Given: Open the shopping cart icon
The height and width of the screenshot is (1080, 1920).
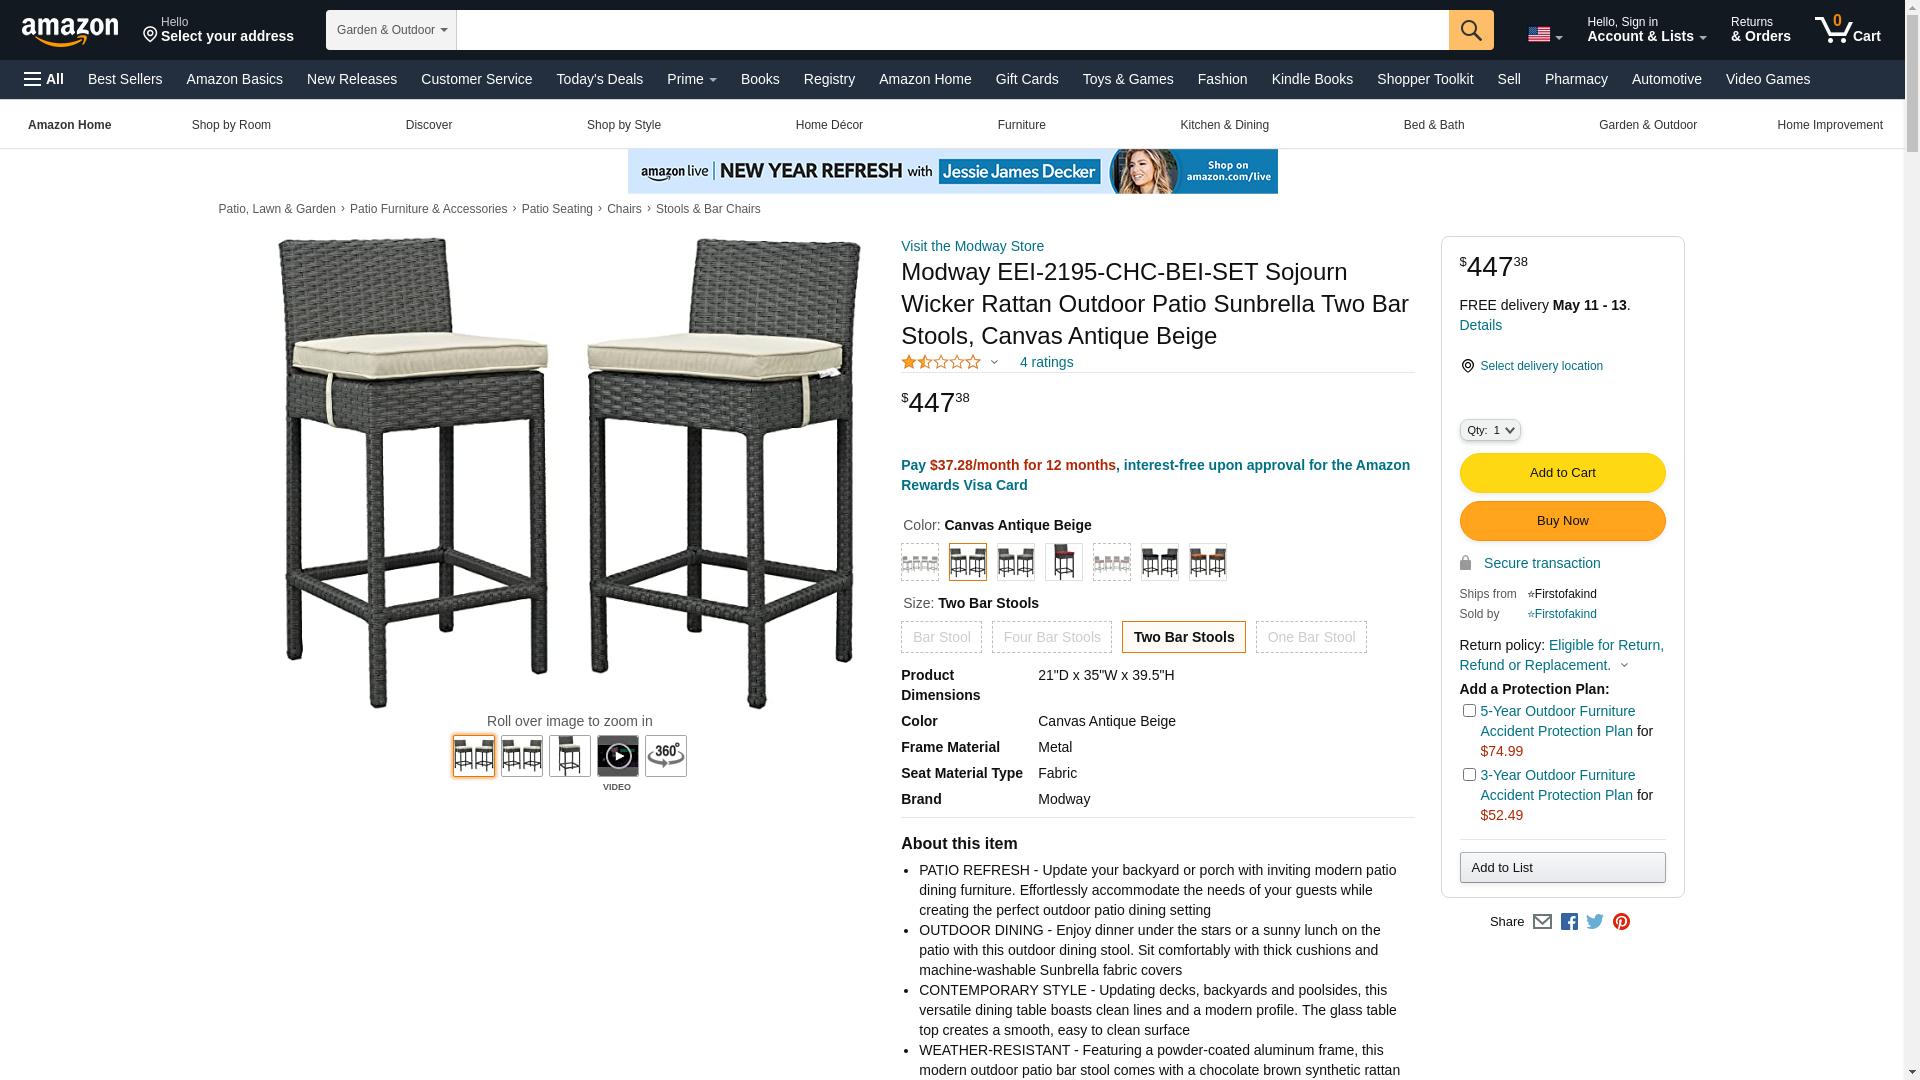Looking at the screenshot, I should [x=1847, y=30].
